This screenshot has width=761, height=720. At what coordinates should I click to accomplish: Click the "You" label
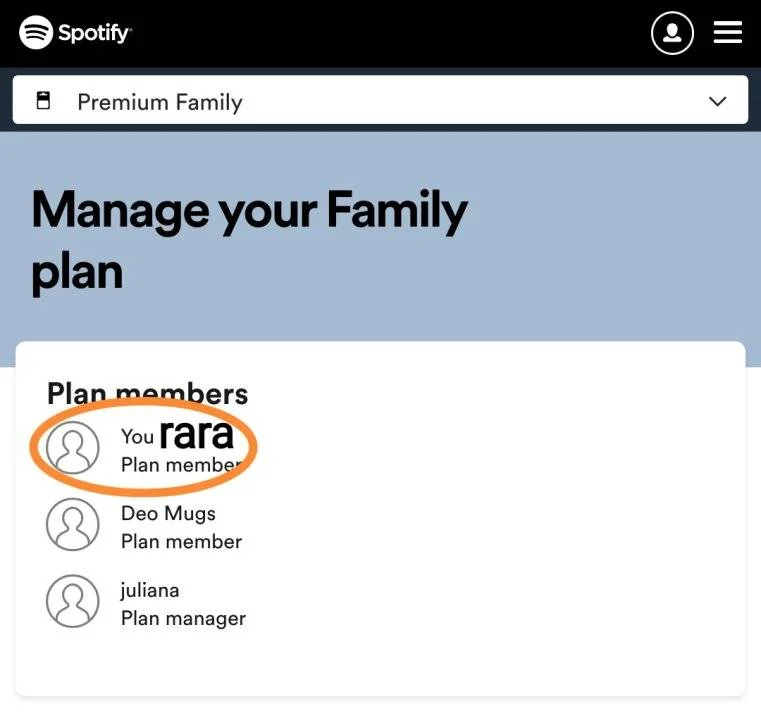point(137,437)
